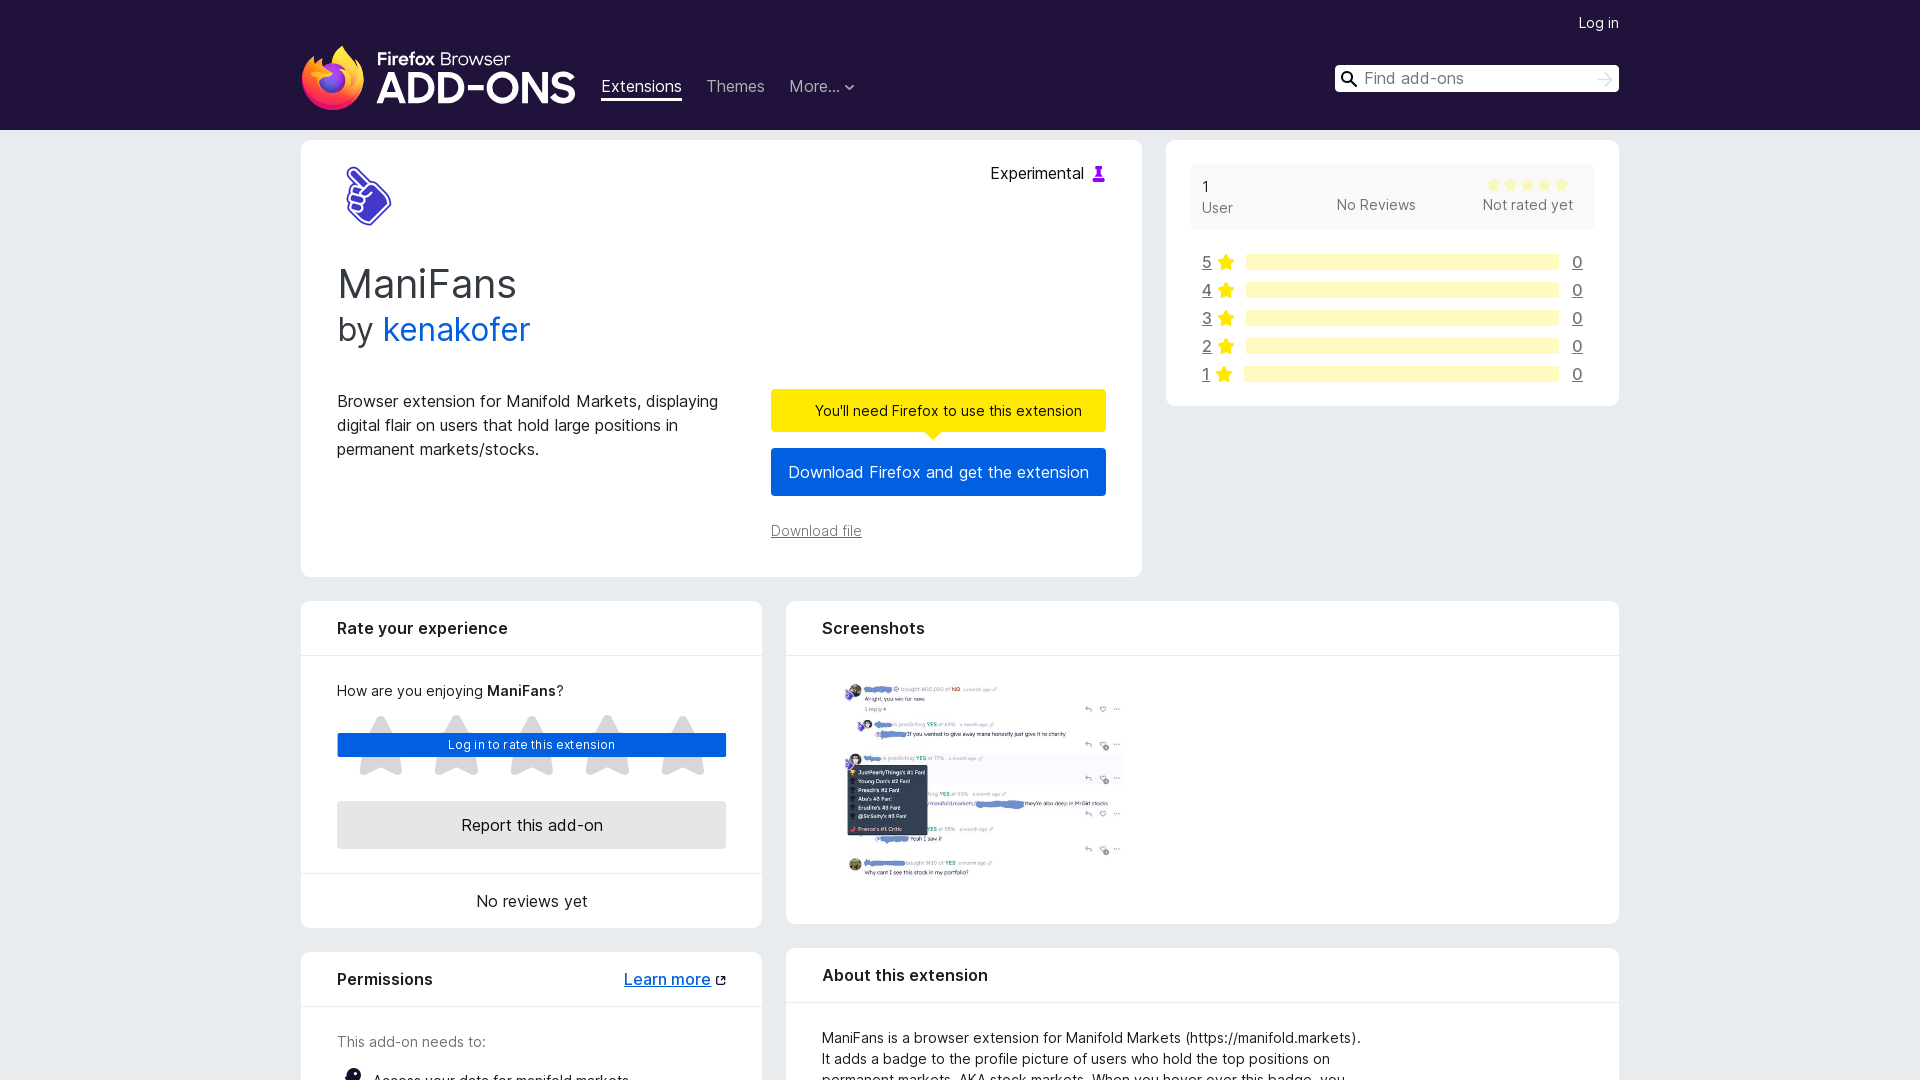Click the star icon in the 2-star row
Screen dimensions: 1920x1080
click(1226, 346)
